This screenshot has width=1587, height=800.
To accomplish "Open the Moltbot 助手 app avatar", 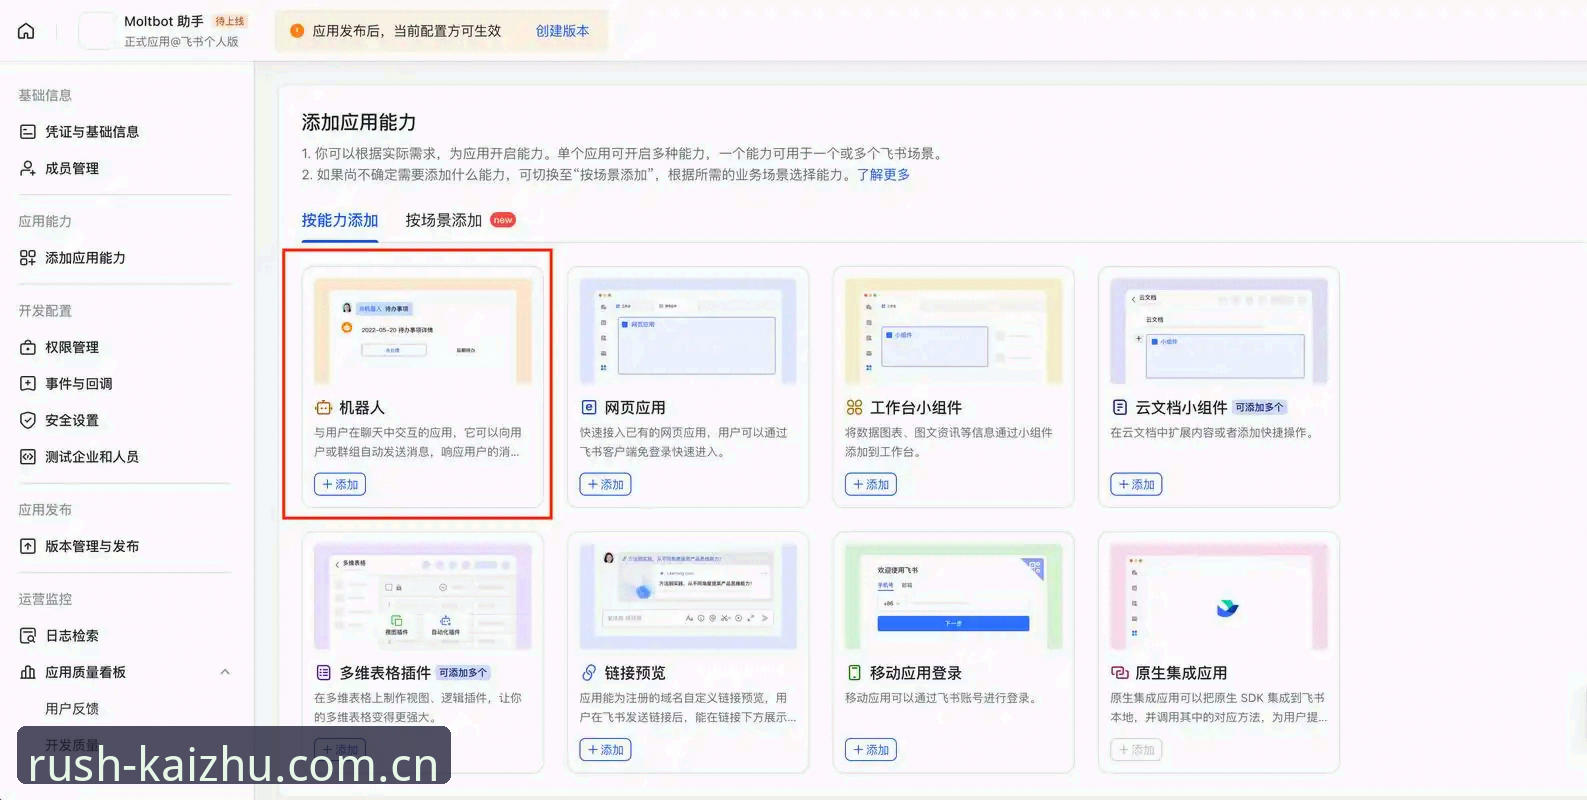I will click(x=97, y=31).
